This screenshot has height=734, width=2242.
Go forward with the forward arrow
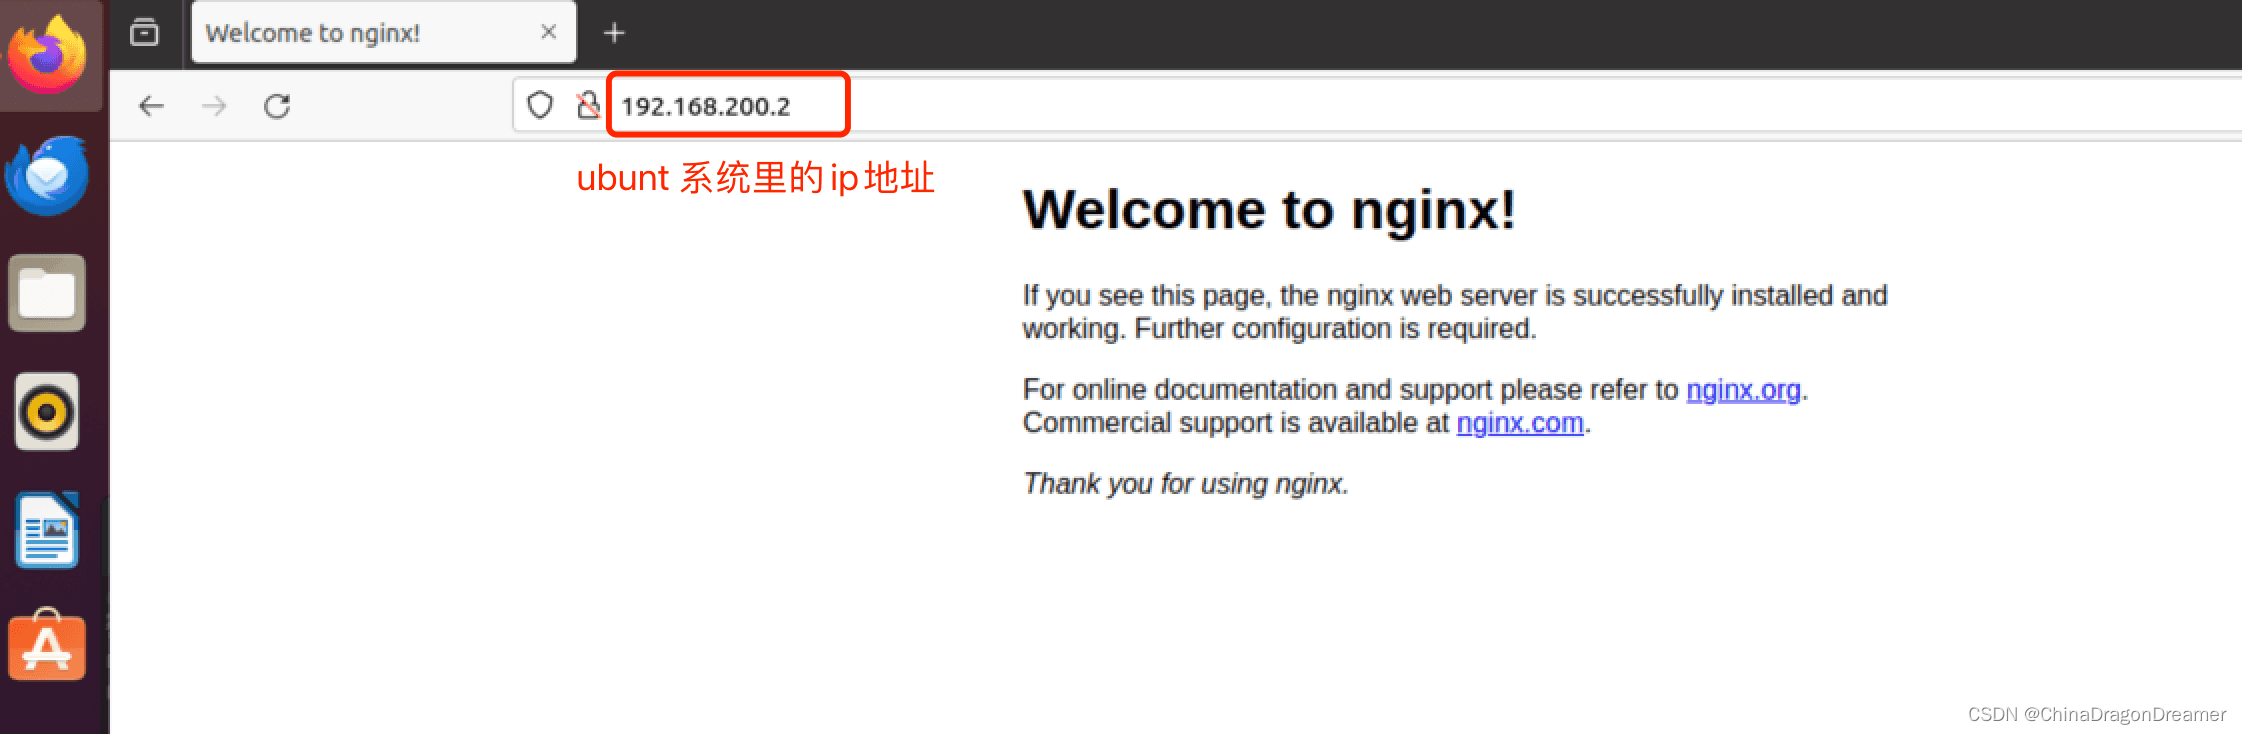(x=214, y=106)
